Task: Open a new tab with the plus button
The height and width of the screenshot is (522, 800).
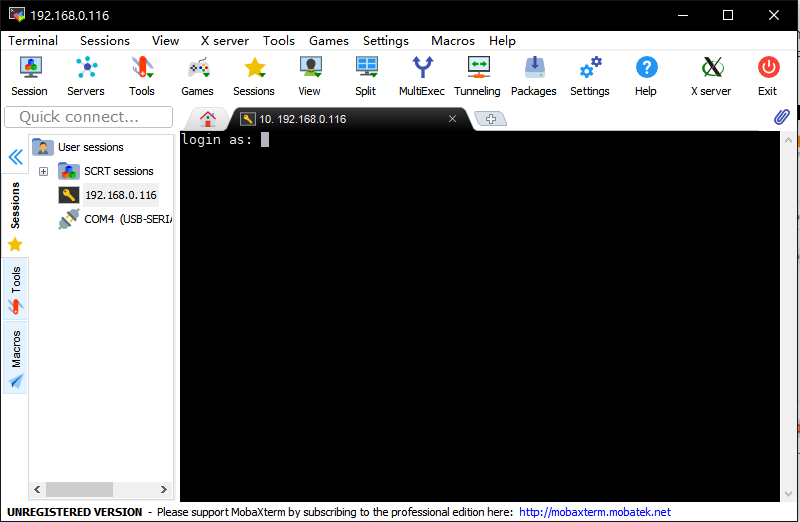Action: click(490, 119)
